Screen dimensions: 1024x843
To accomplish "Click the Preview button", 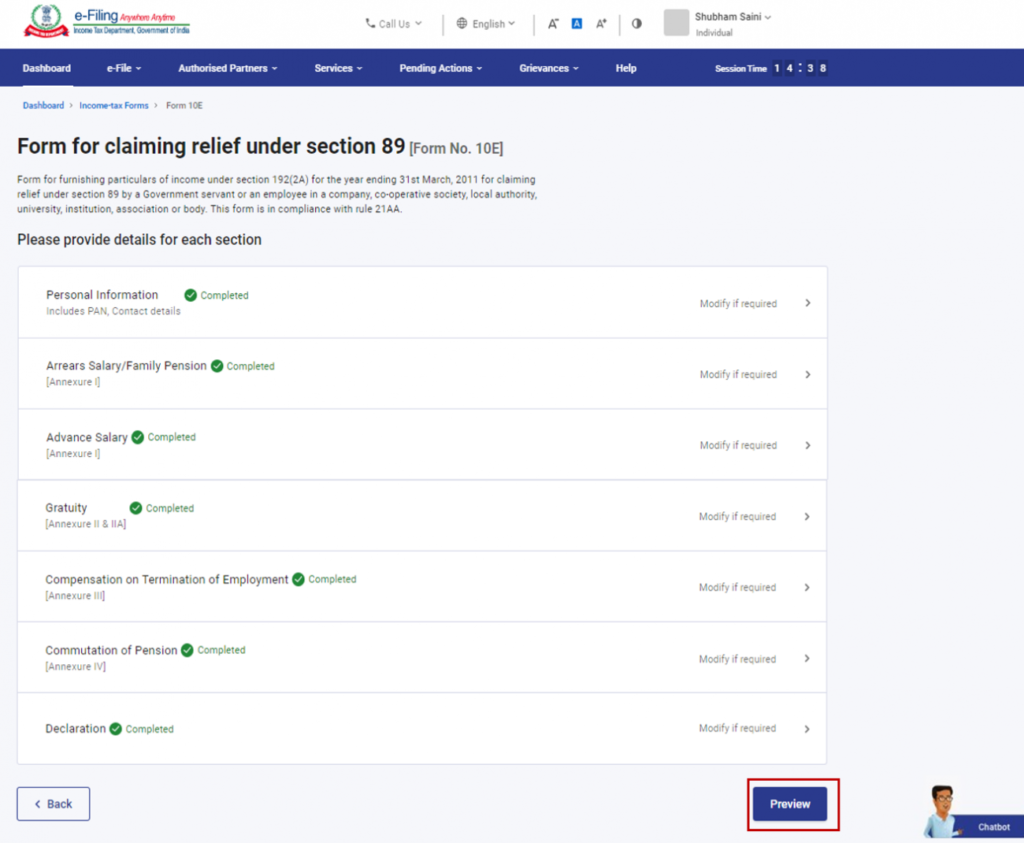I will coord(789,803).
